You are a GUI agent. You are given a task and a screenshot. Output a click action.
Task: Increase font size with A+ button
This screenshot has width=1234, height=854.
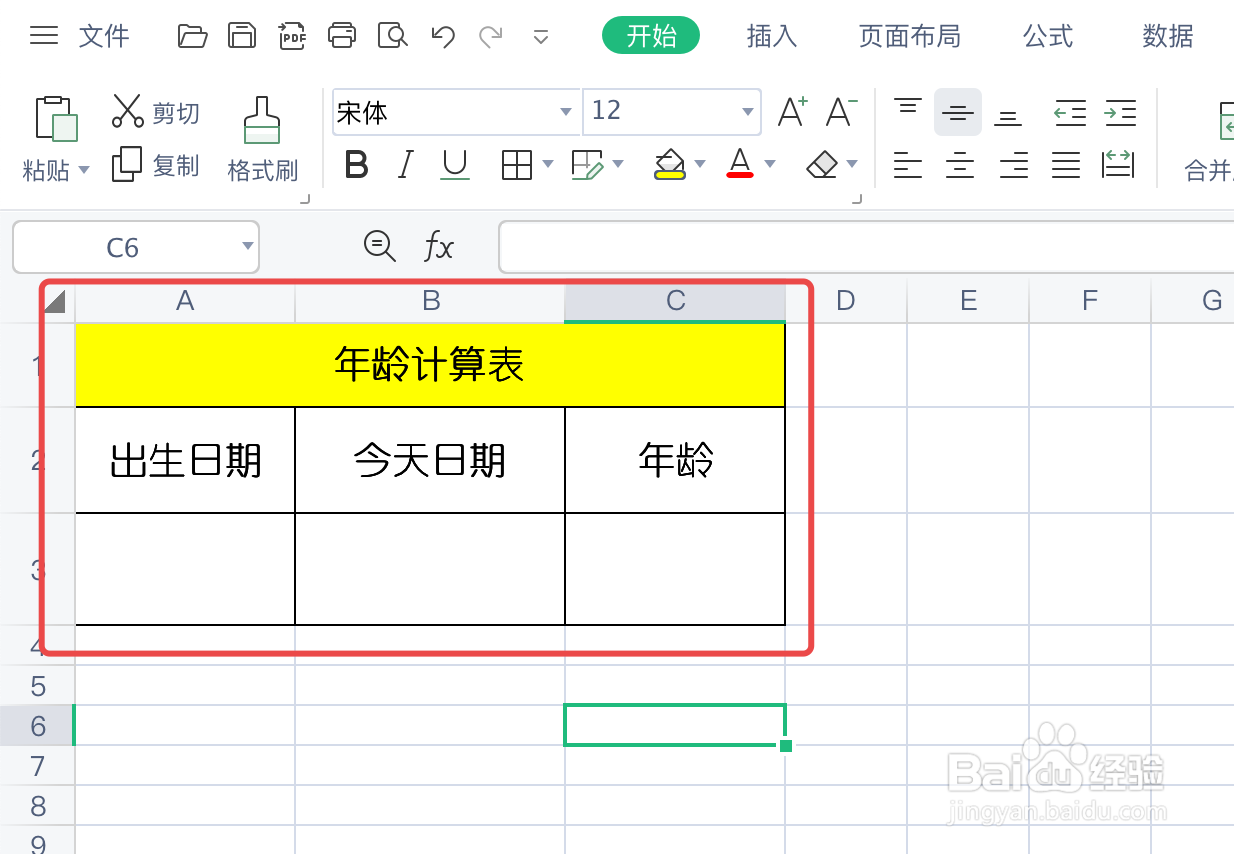792,112
